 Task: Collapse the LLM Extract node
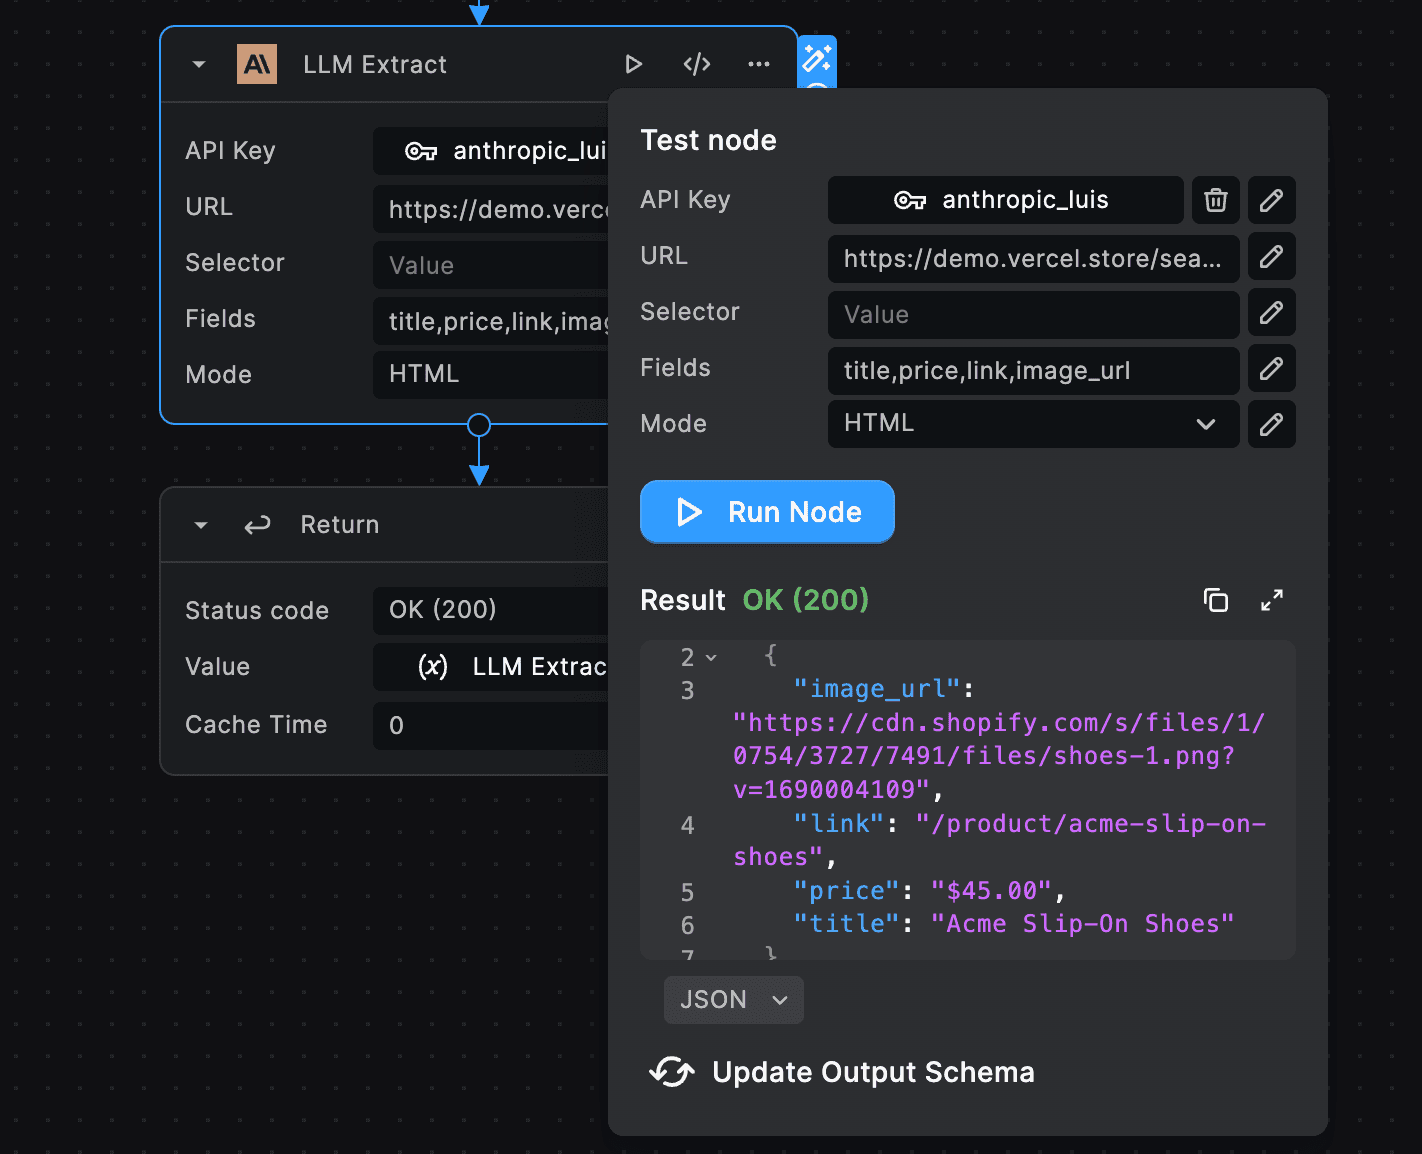(x=199, y=64)
